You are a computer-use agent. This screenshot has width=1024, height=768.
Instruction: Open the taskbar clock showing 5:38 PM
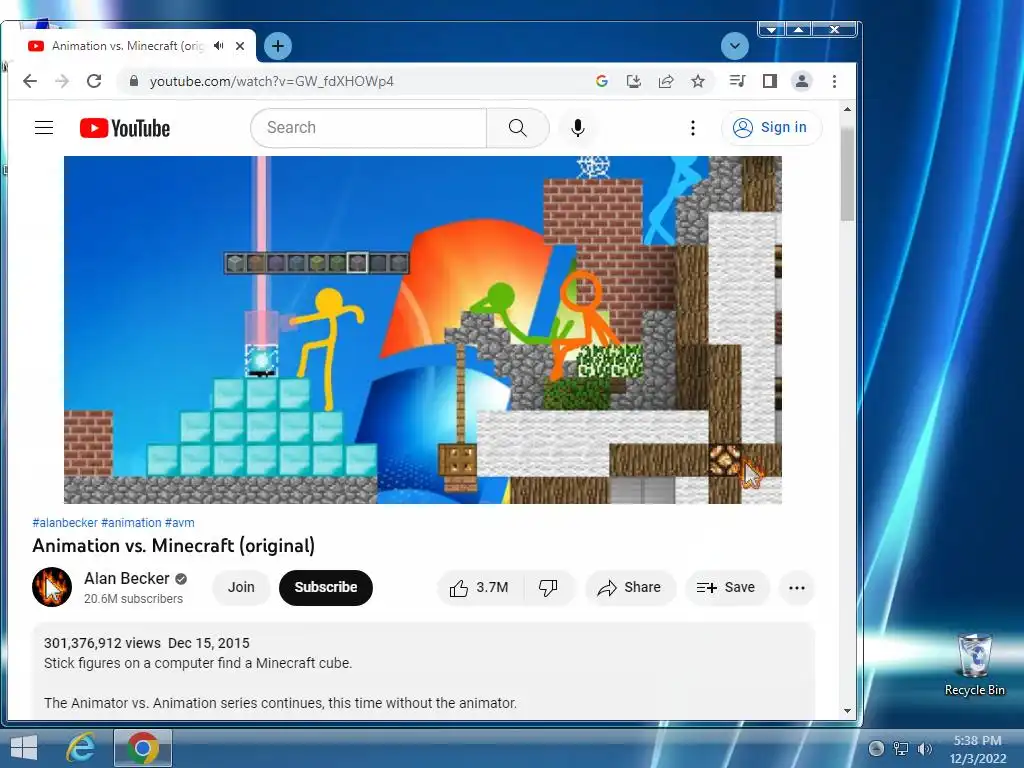pyautogui.click(x=978, y=749)
